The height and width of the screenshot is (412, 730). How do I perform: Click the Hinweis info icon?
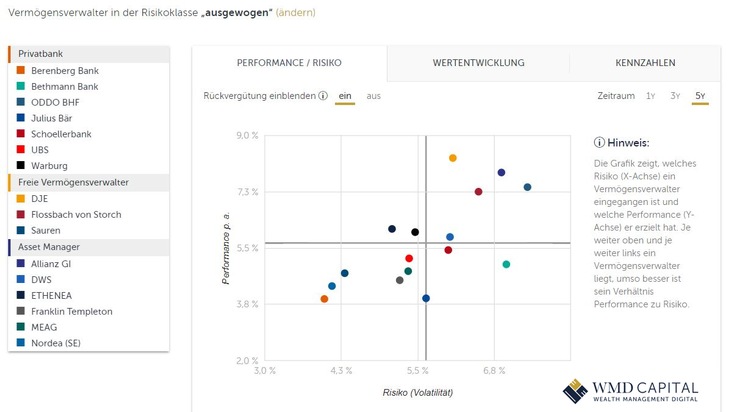pos(599,143)
